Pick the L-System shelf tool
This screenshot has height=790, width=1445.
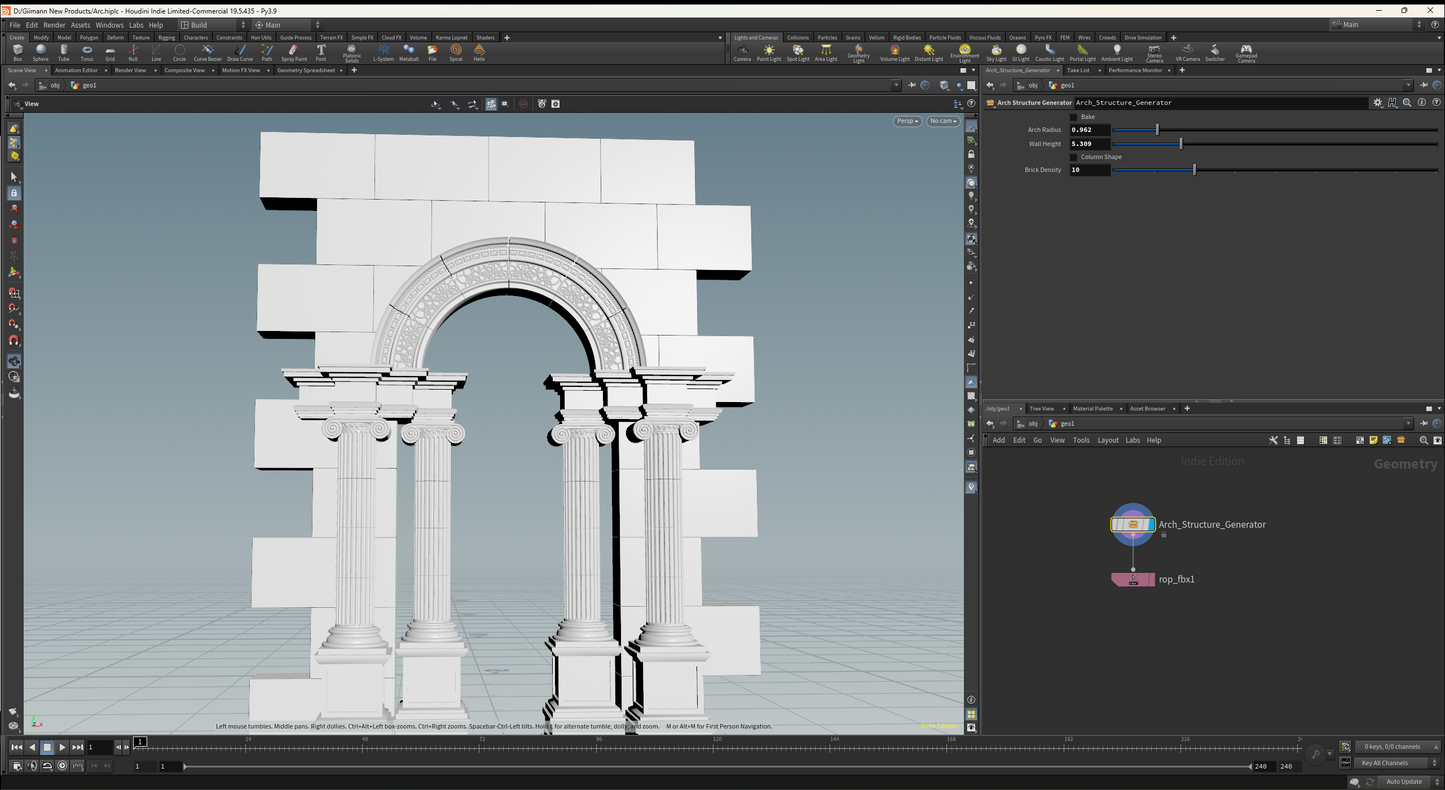point(384,52)
